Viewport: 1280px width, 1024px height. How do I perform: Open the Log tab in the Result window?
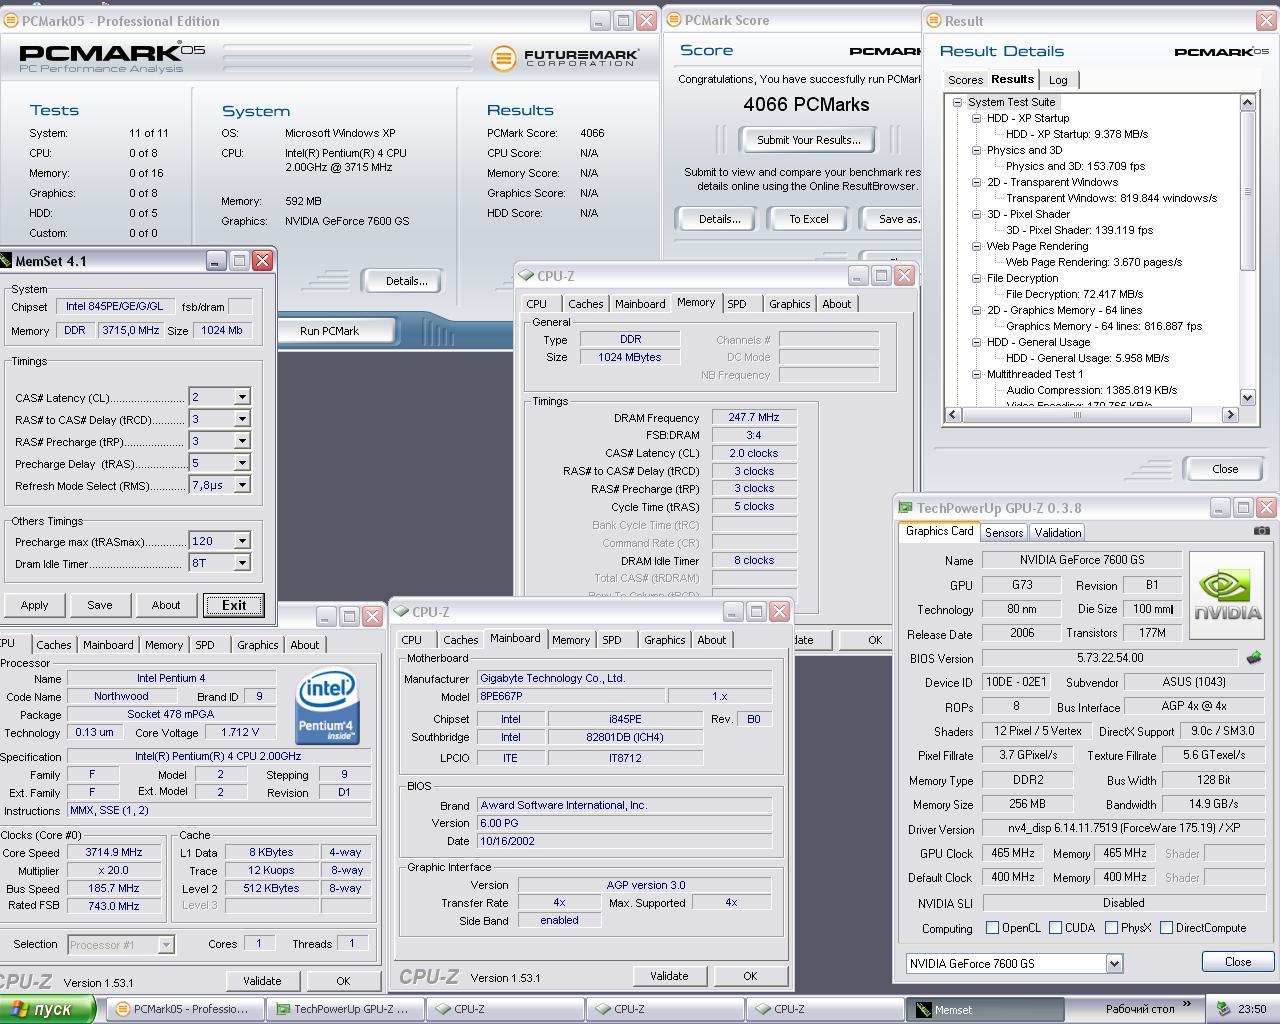pos(1058,80)
